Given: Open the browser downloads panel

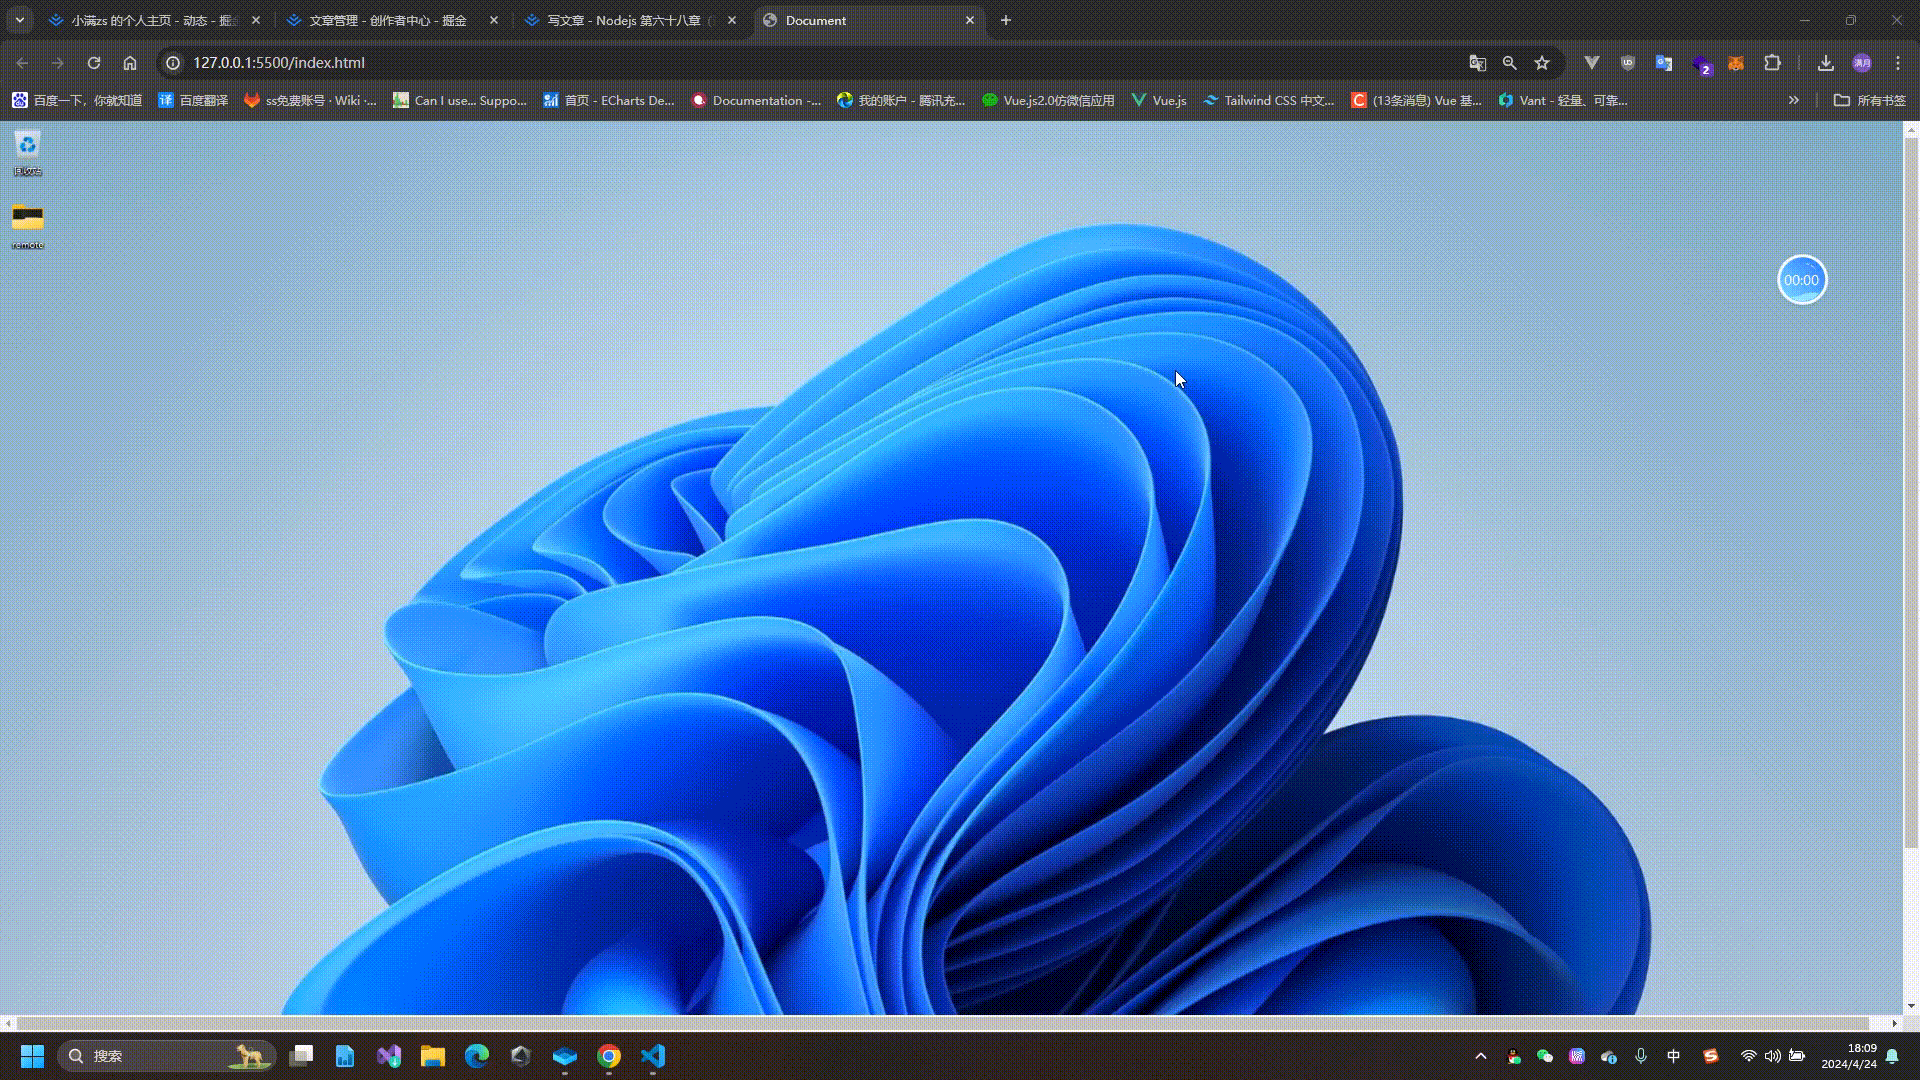Looking at the screenshot, I should tap(1826, 62).
